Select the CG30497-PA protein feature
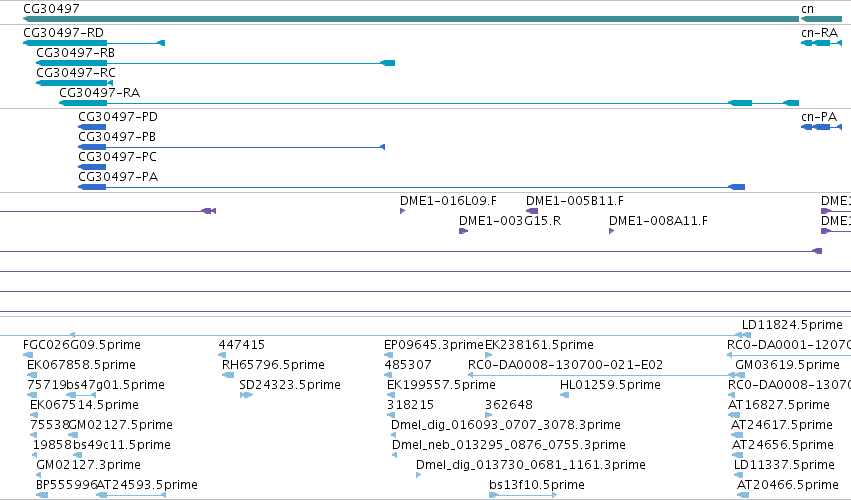This screenshot has width=851, height=500. tap(411, 187)
